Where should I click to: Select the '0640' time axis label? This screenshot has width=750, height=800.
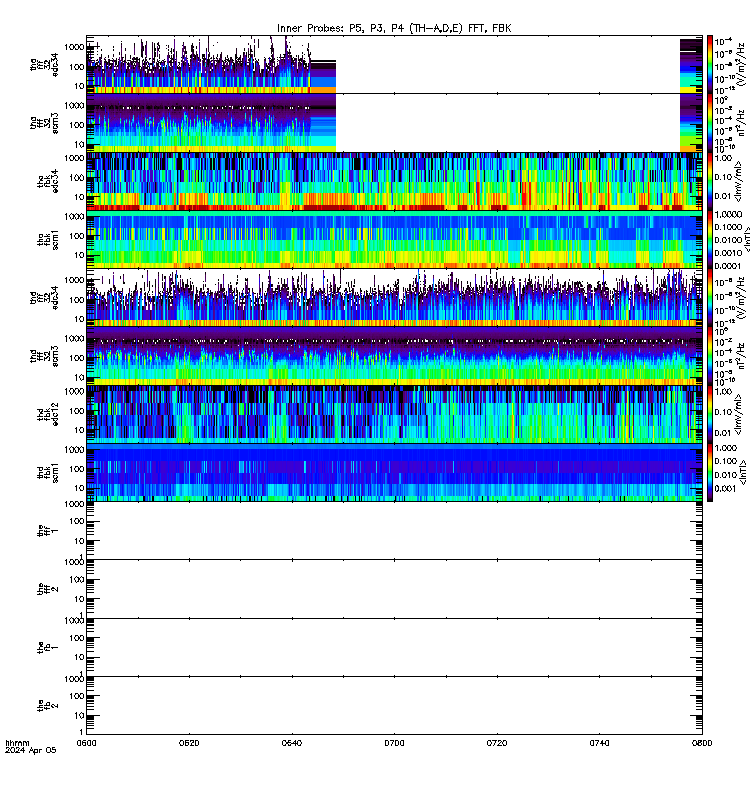(x=292, y=743)
